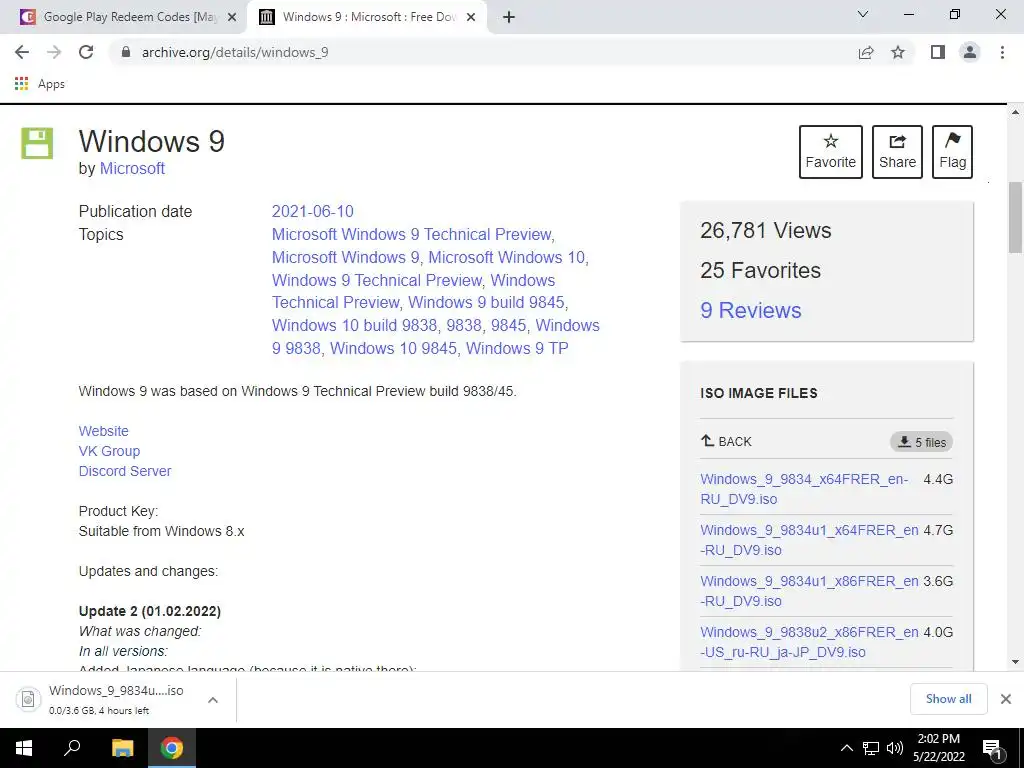Open the Website link
Screen dimensions: 1024x768
coord(104,431)
